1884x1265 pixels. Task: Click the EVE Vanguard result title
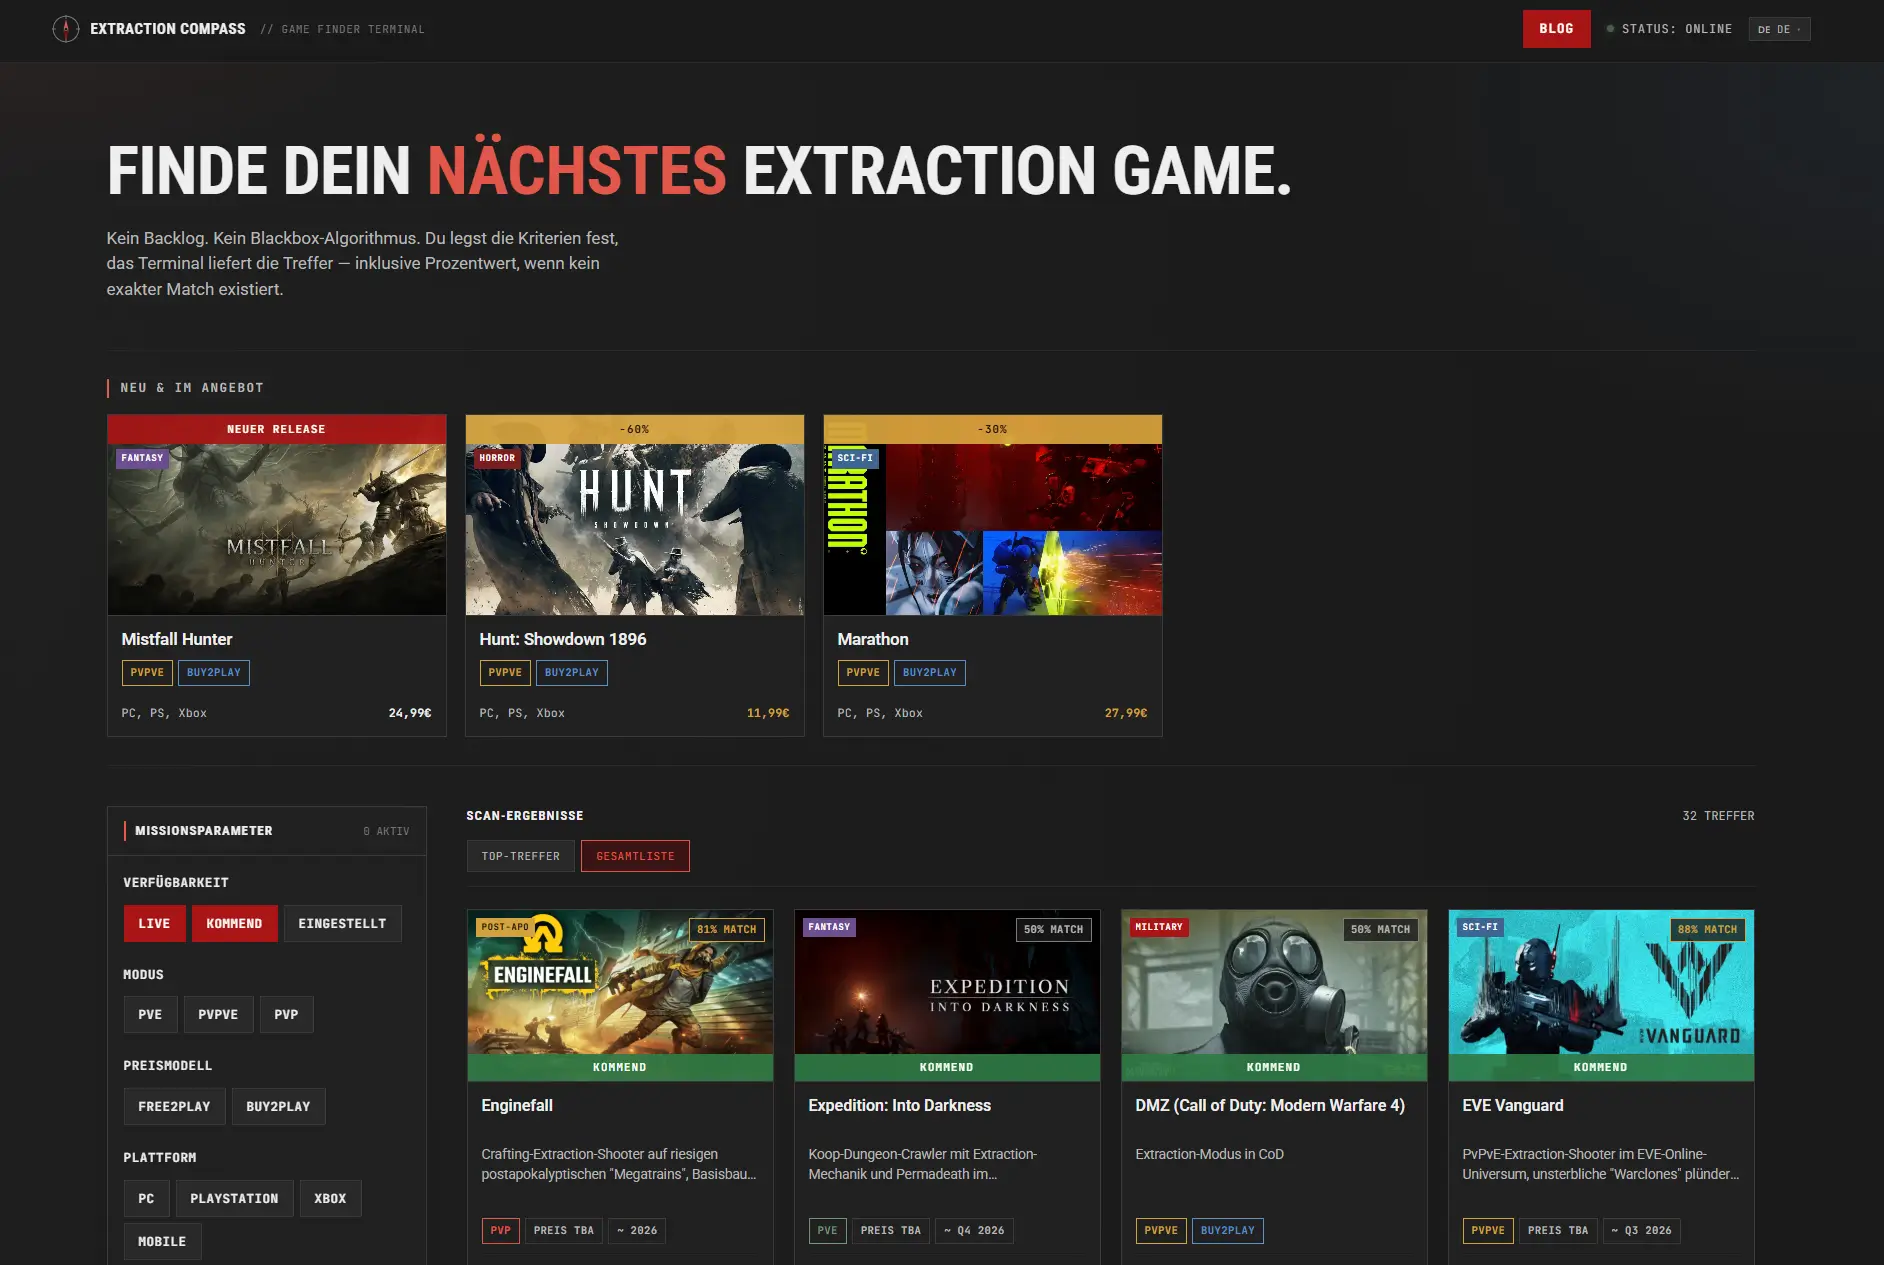[1513, 1105]
